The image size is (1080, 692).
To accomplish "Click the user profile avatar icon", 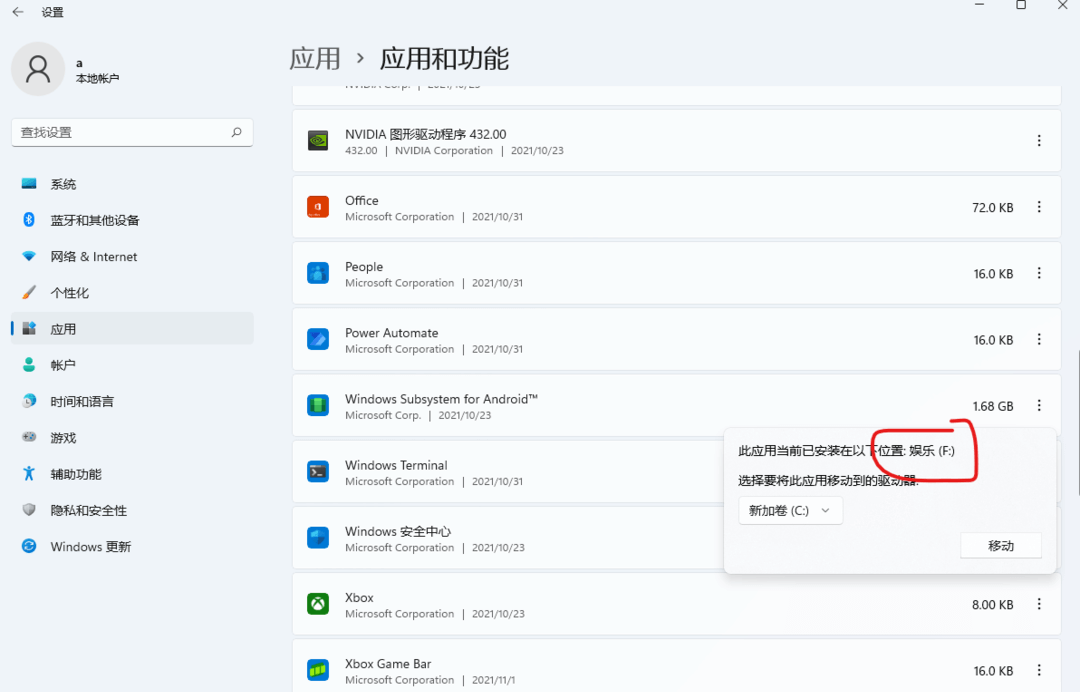I will pos(38,69).
